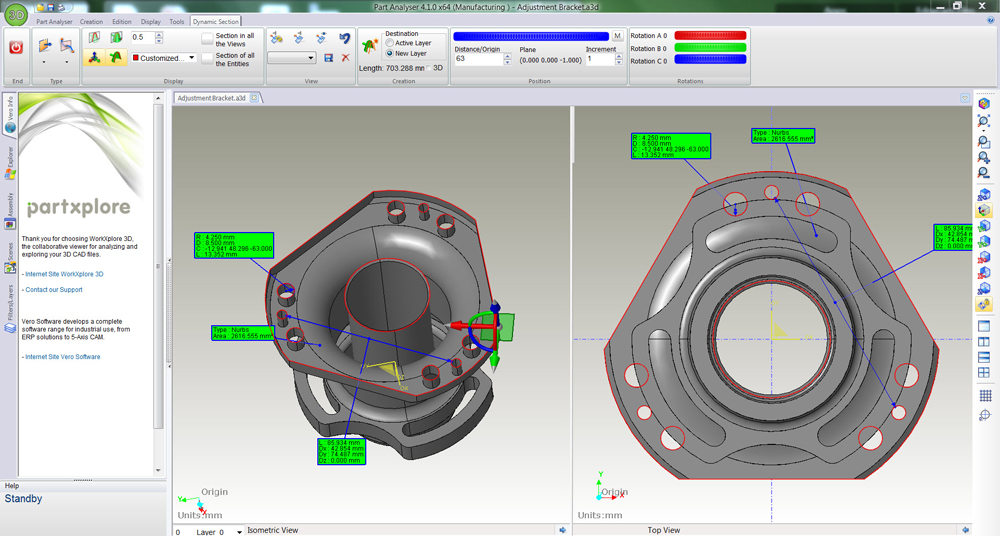Image resolution: width=1000 pixels, height=536 pixels.
Task: Open the Internet Site Vero Software link
Action: [62, 357]
